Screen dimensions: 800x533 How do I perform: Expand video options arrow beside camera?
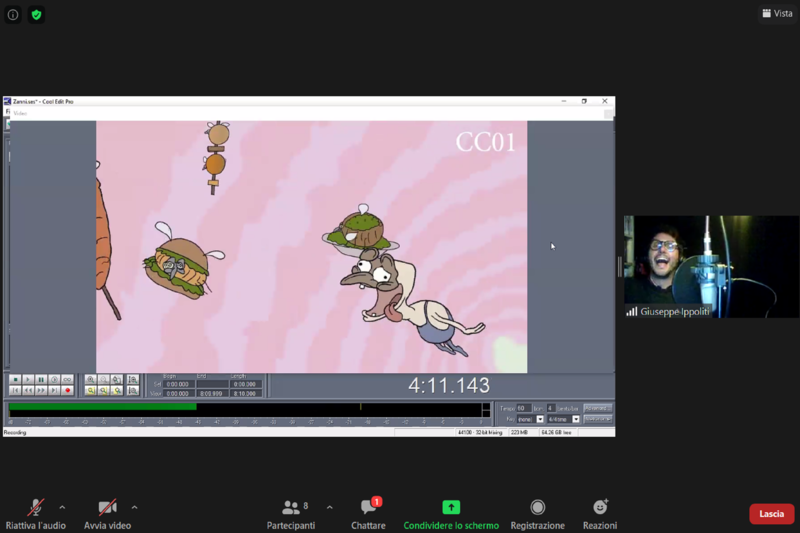point(134,507)
